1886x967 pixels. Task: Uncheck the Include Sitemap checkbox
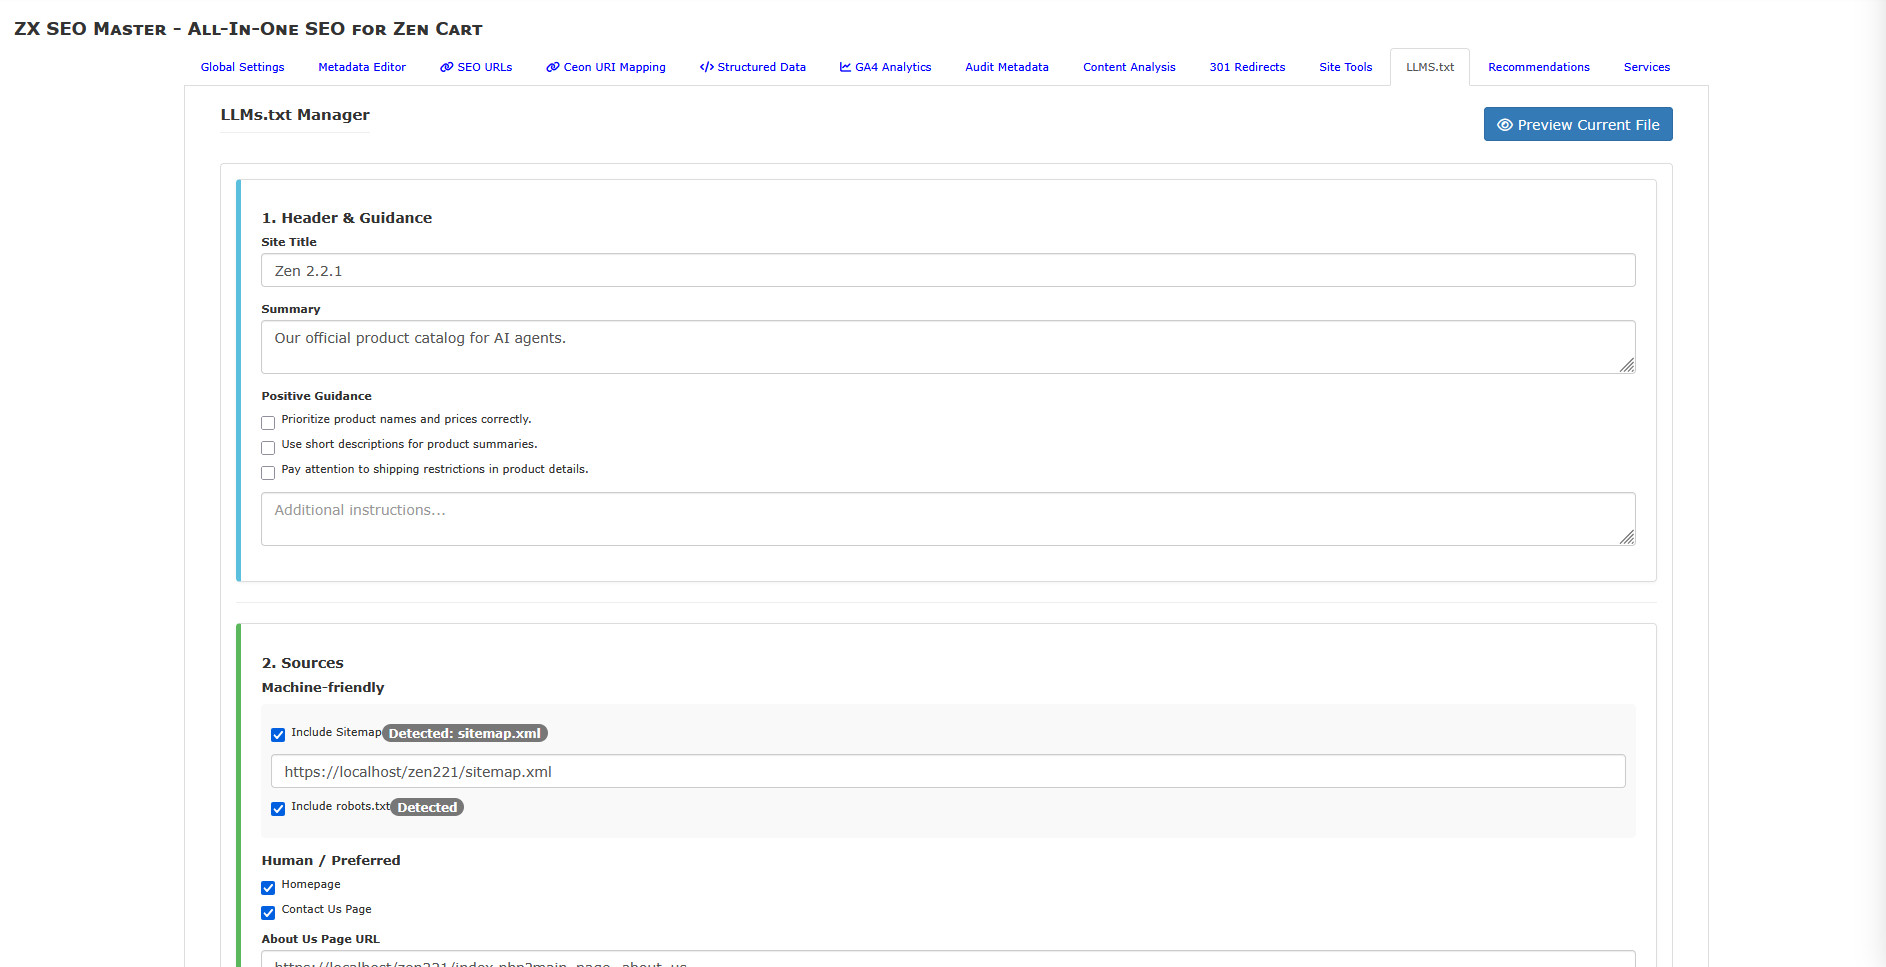(x=278, y=735)
